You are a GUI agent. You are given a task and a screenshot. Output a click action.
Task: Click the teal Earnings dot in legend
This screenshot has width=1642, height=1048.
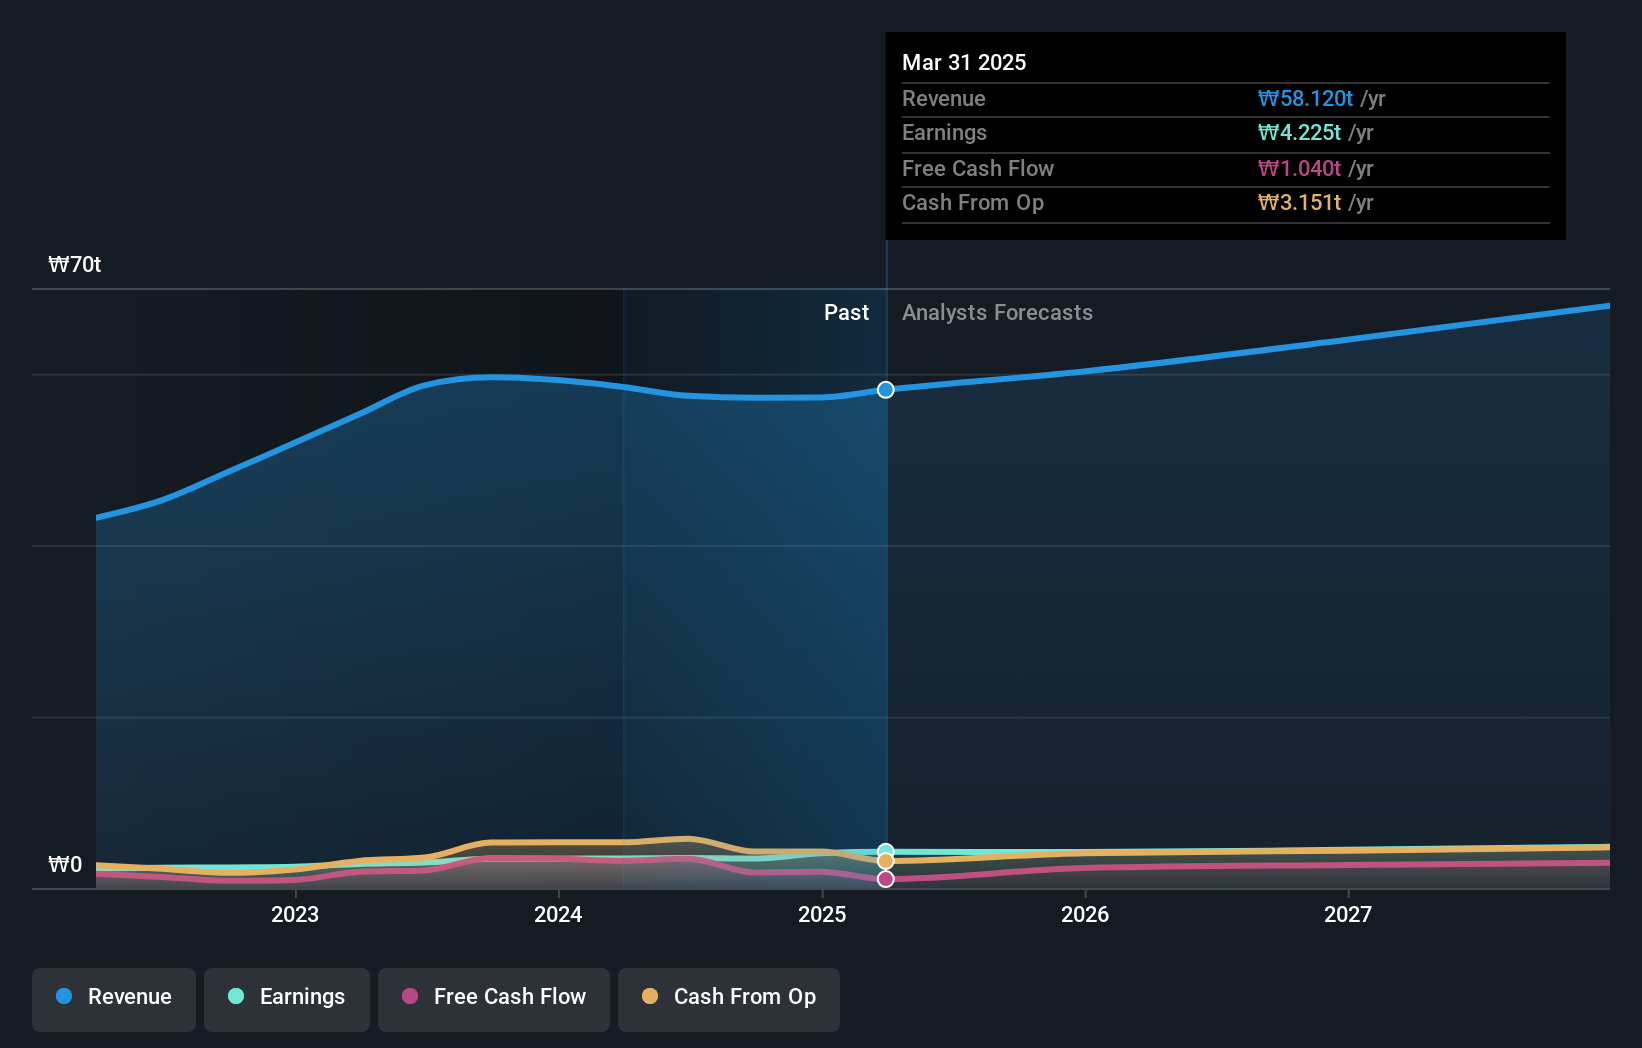click(236, 996)
